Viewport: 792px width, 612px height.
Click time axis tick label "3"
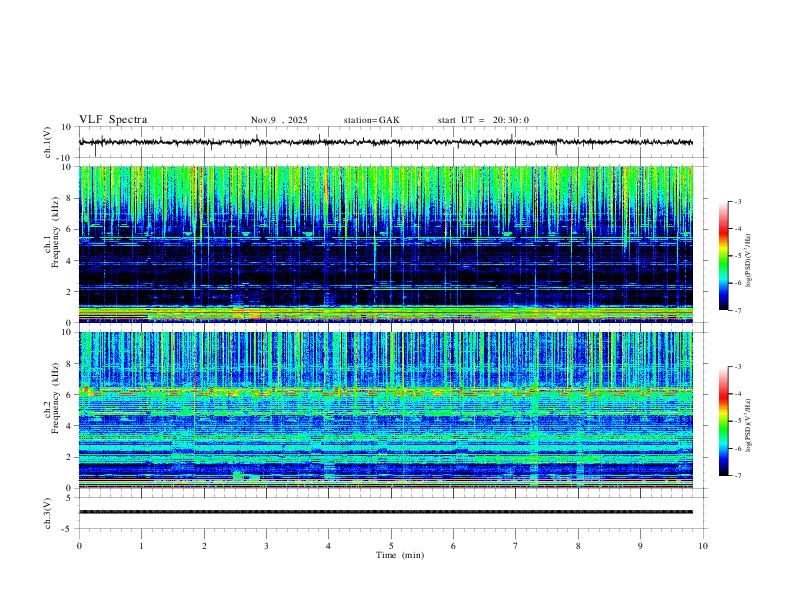click(266, 546)
